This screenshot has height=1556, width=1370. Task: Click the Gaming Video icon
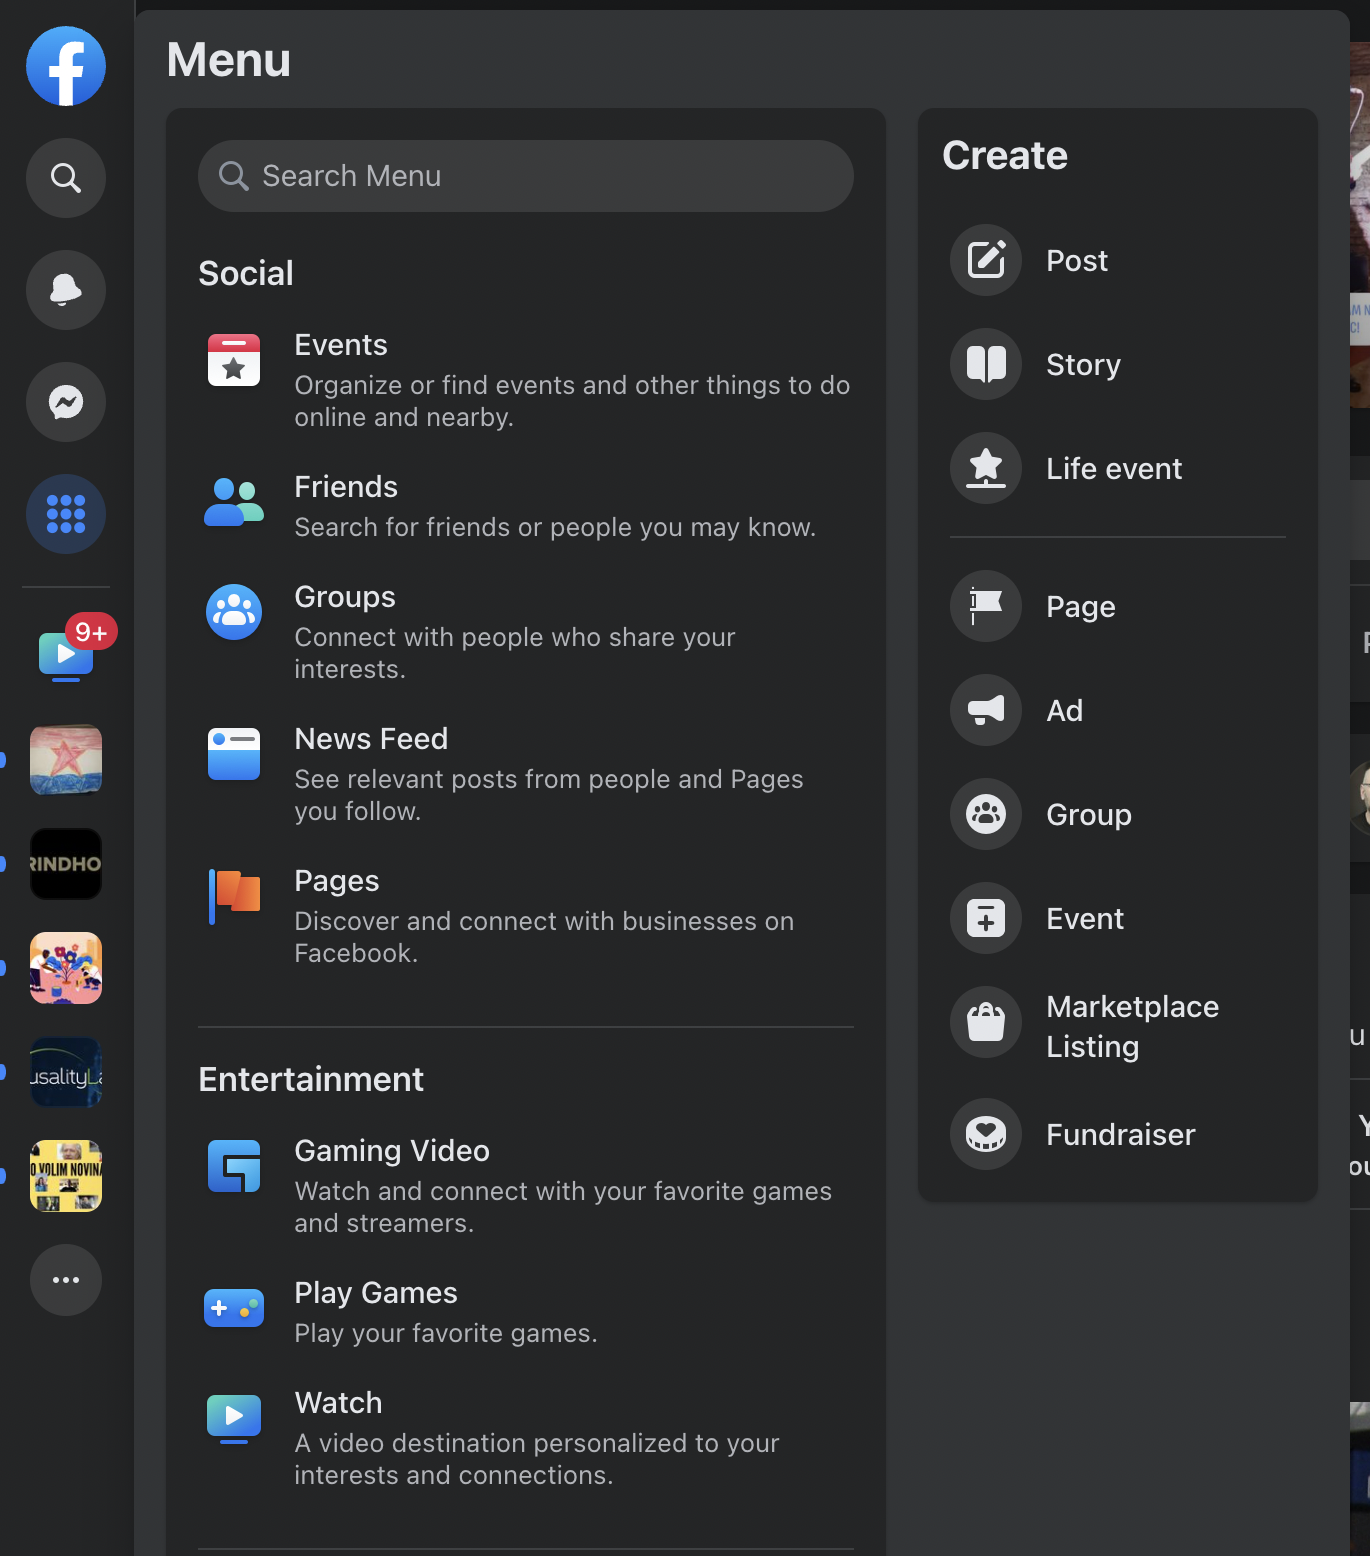pyautogui.click(x=233, y=1166)
